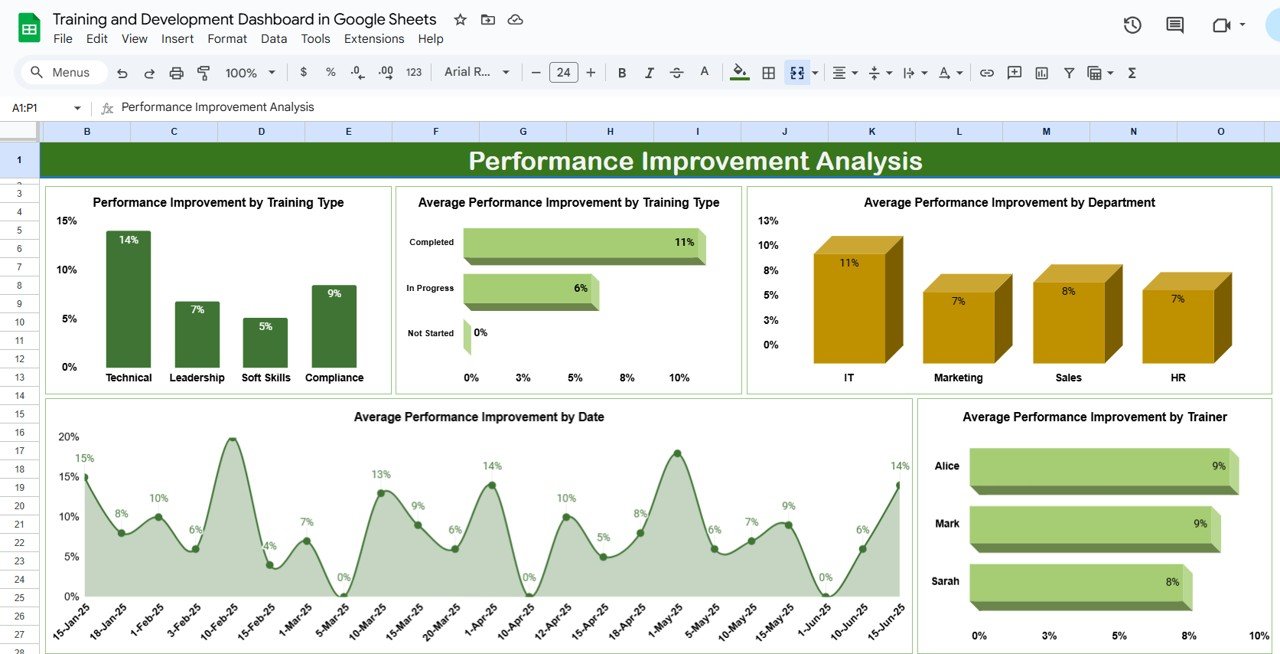Open version history clock icon
The width and height of the screenshot is (1280, 654).
click(1132, 26)
